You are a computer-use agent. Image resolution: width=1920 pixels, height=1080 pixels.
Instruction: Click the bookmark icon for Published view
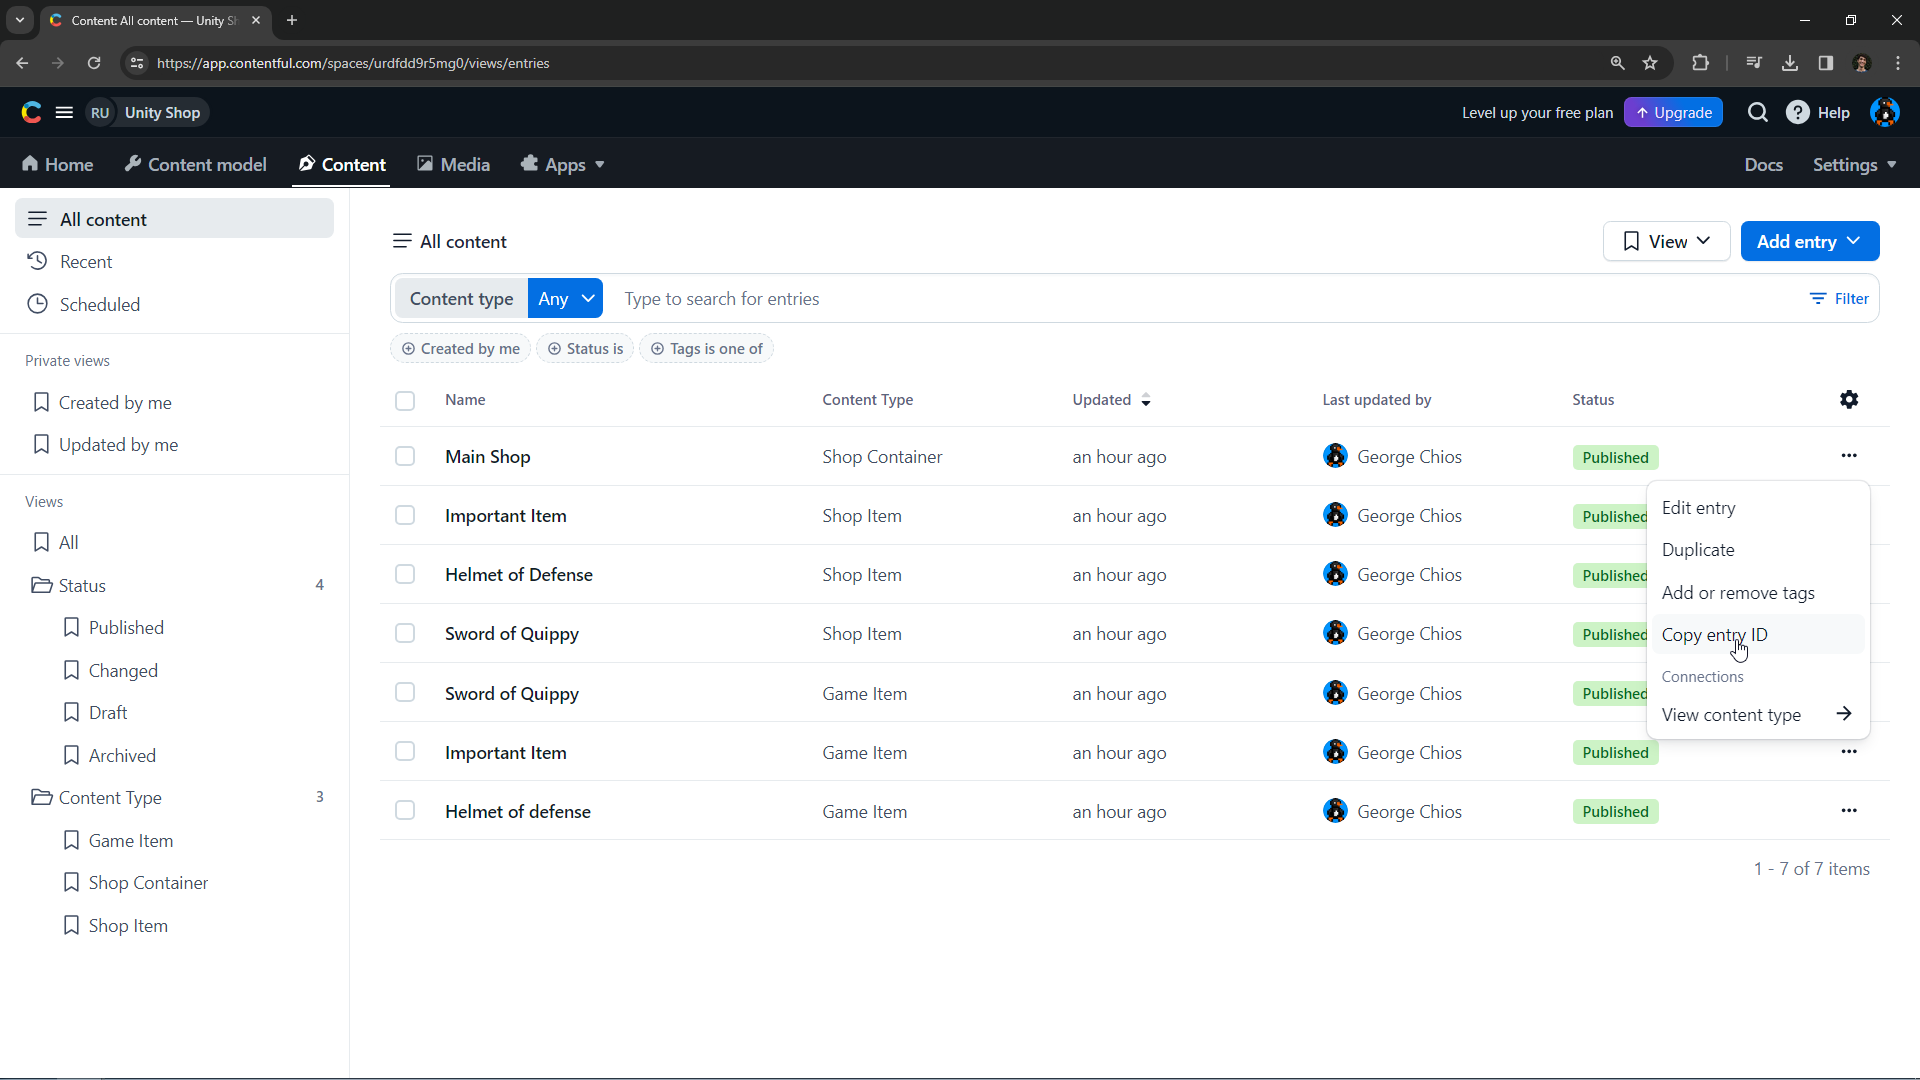click(x=71, y=626)
